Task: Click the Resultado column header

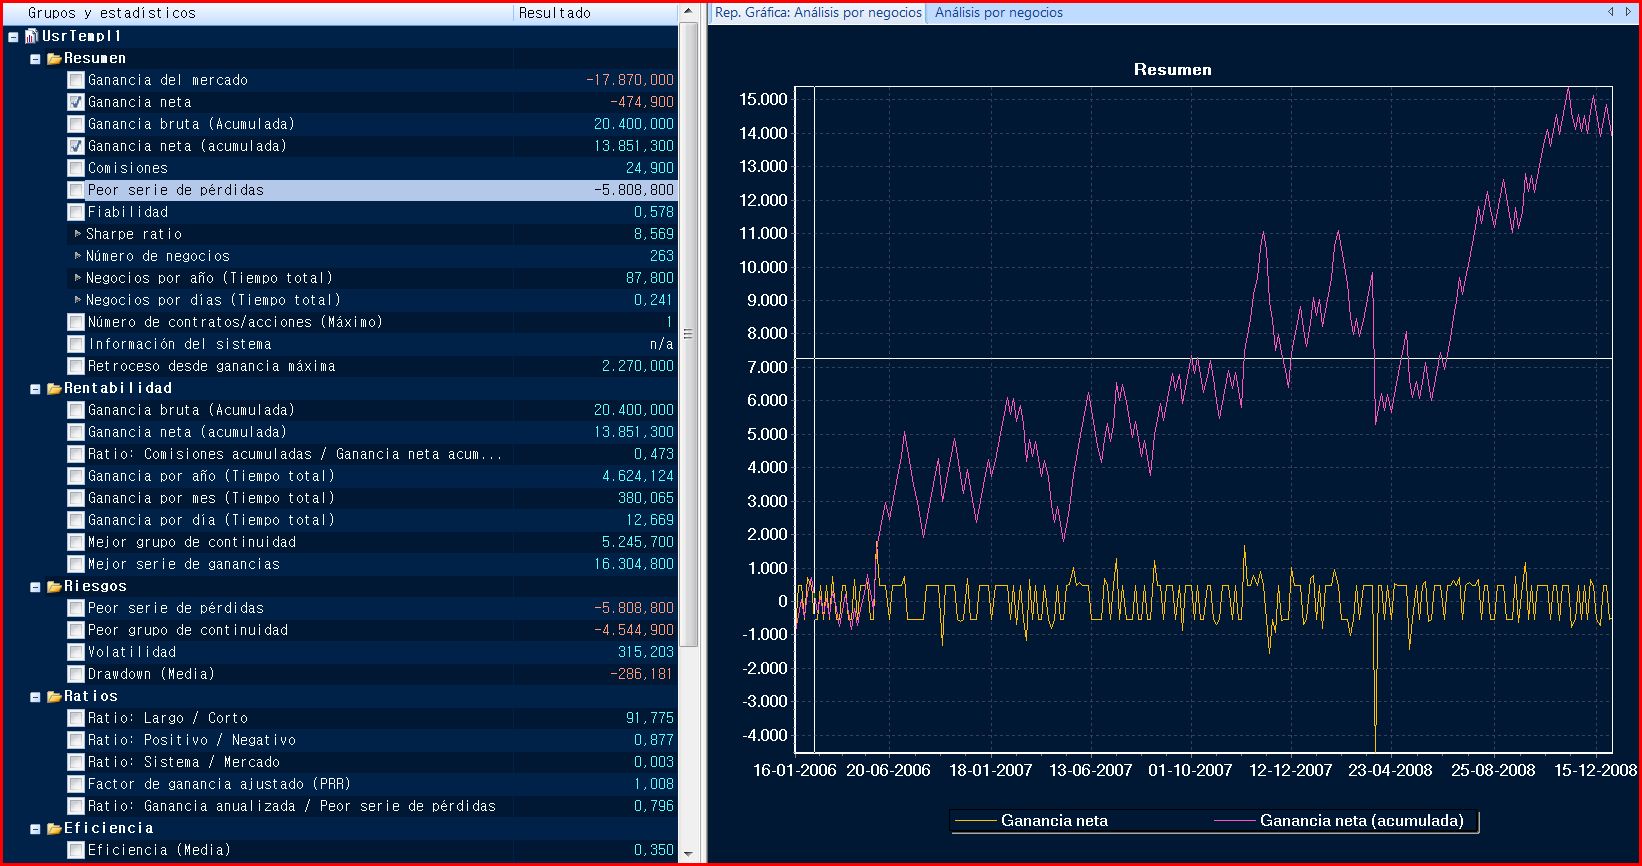Action: tap(555, 13)
